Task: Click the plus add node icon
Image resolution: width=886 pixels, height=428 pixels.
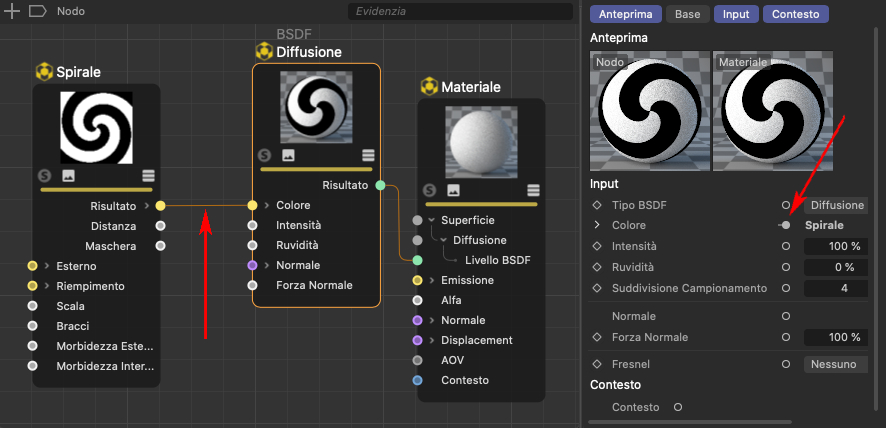Action: 11,11
